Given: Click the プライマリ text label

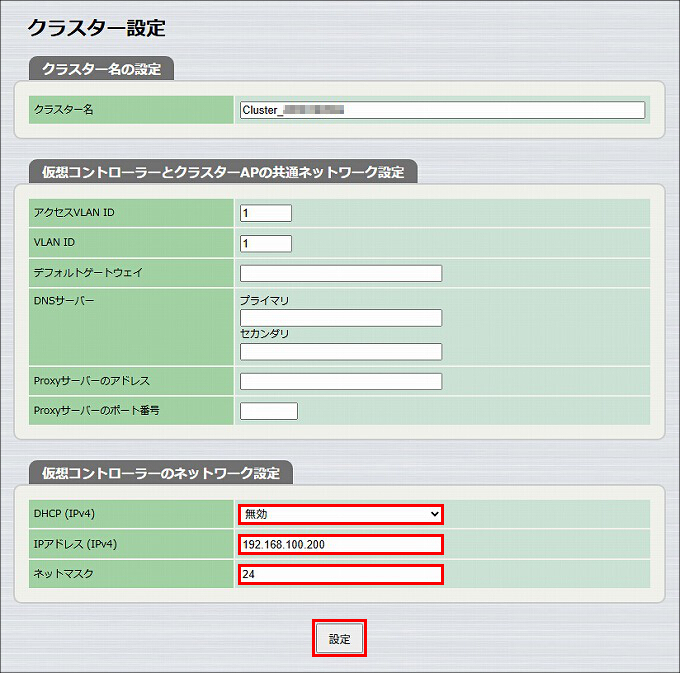Looking at the screenshot, I should tap(265, 301).
